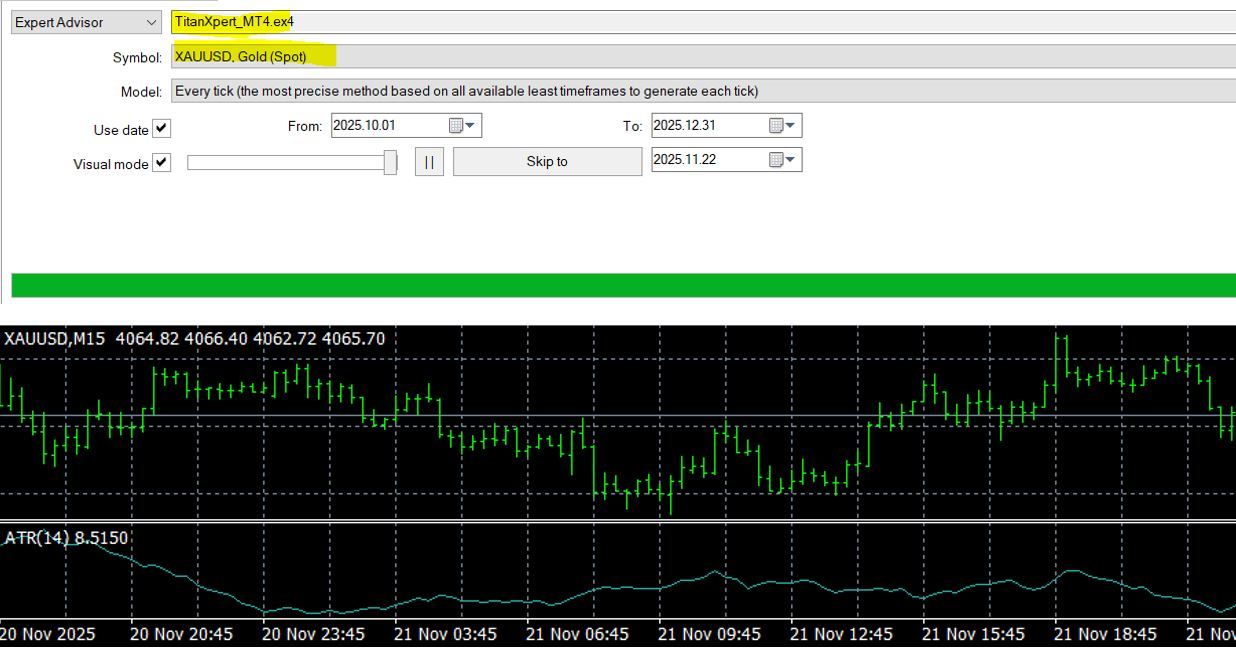Disable the Visual mode checkbox

point(161,163)
